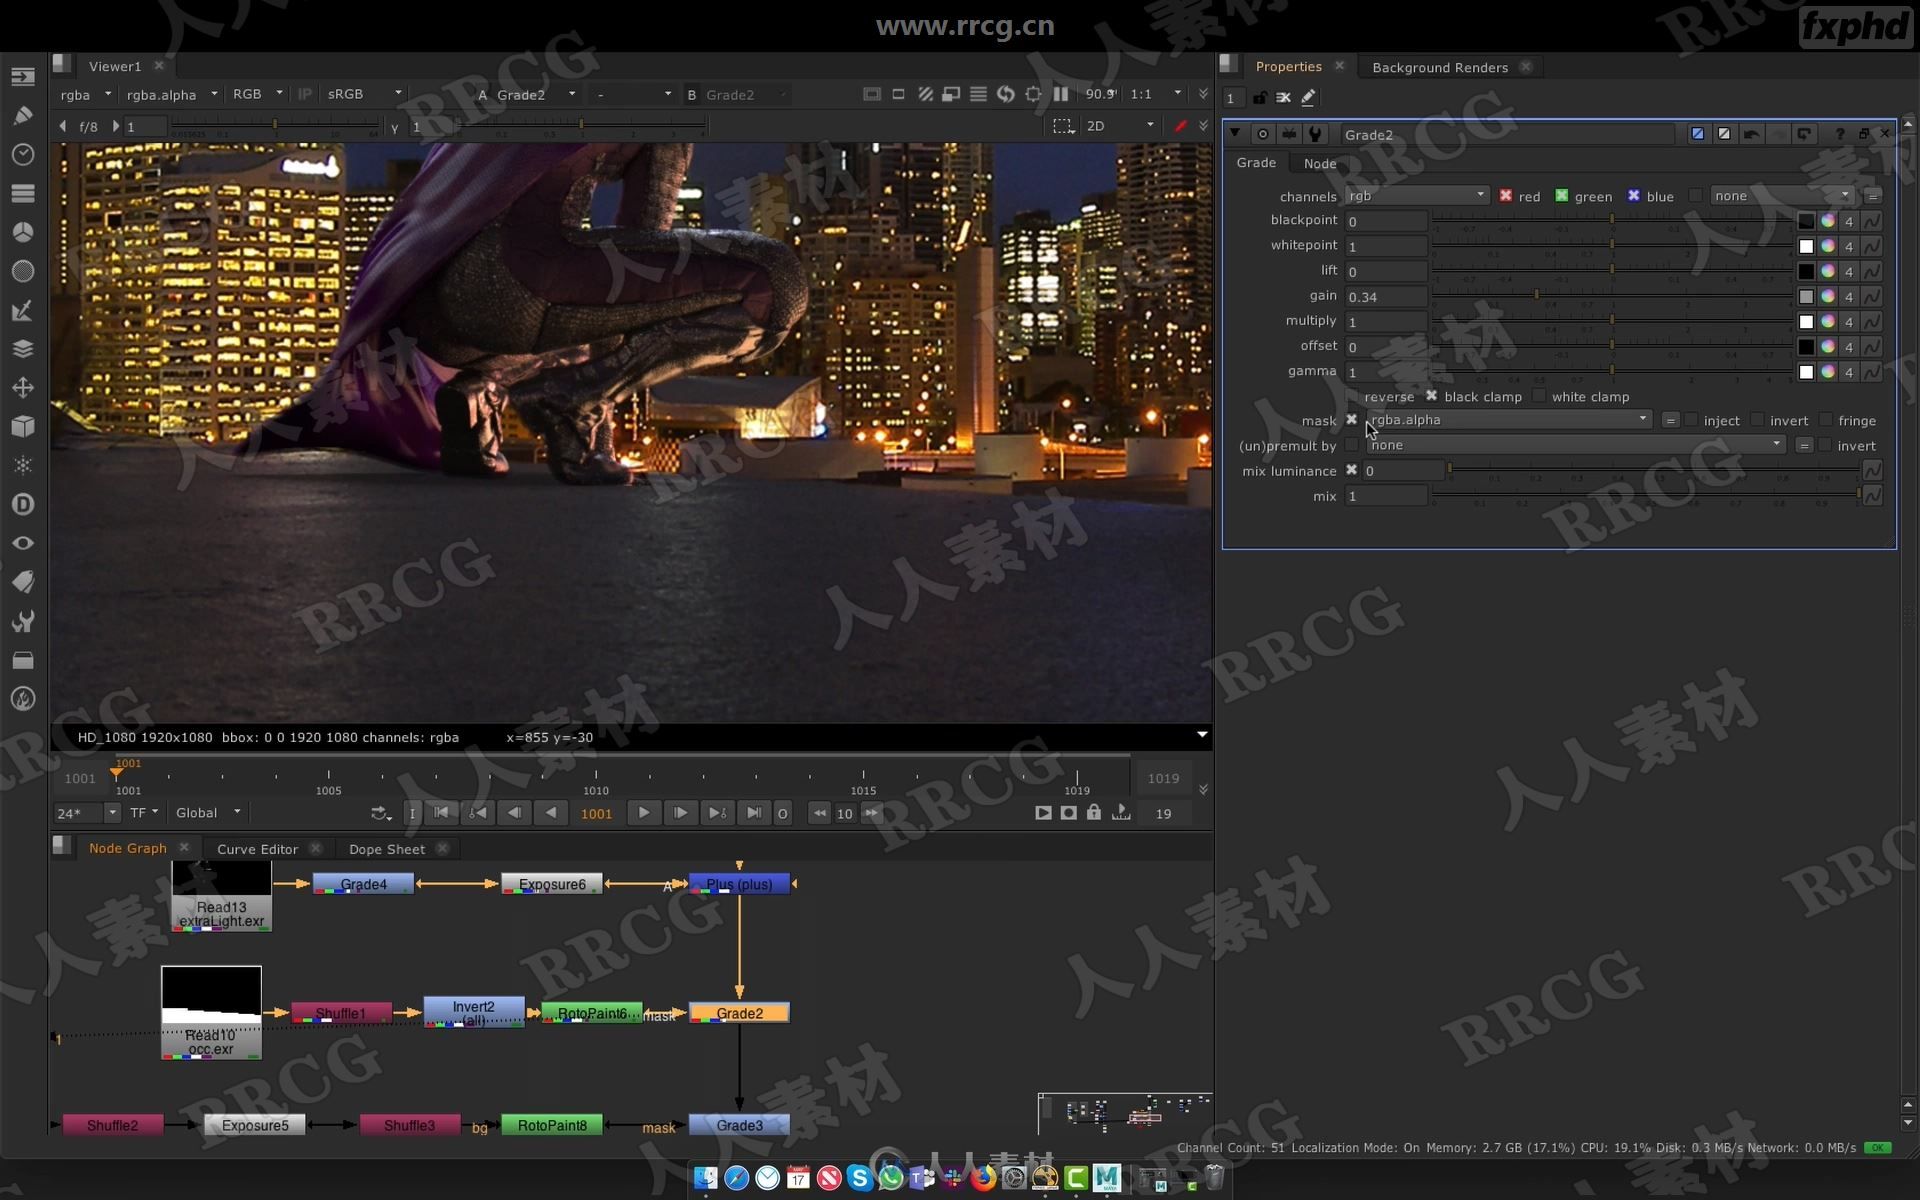Click the pencil edit icon in Properties
This screenshot has height=1200, width=1920.
click(1308, 97)
